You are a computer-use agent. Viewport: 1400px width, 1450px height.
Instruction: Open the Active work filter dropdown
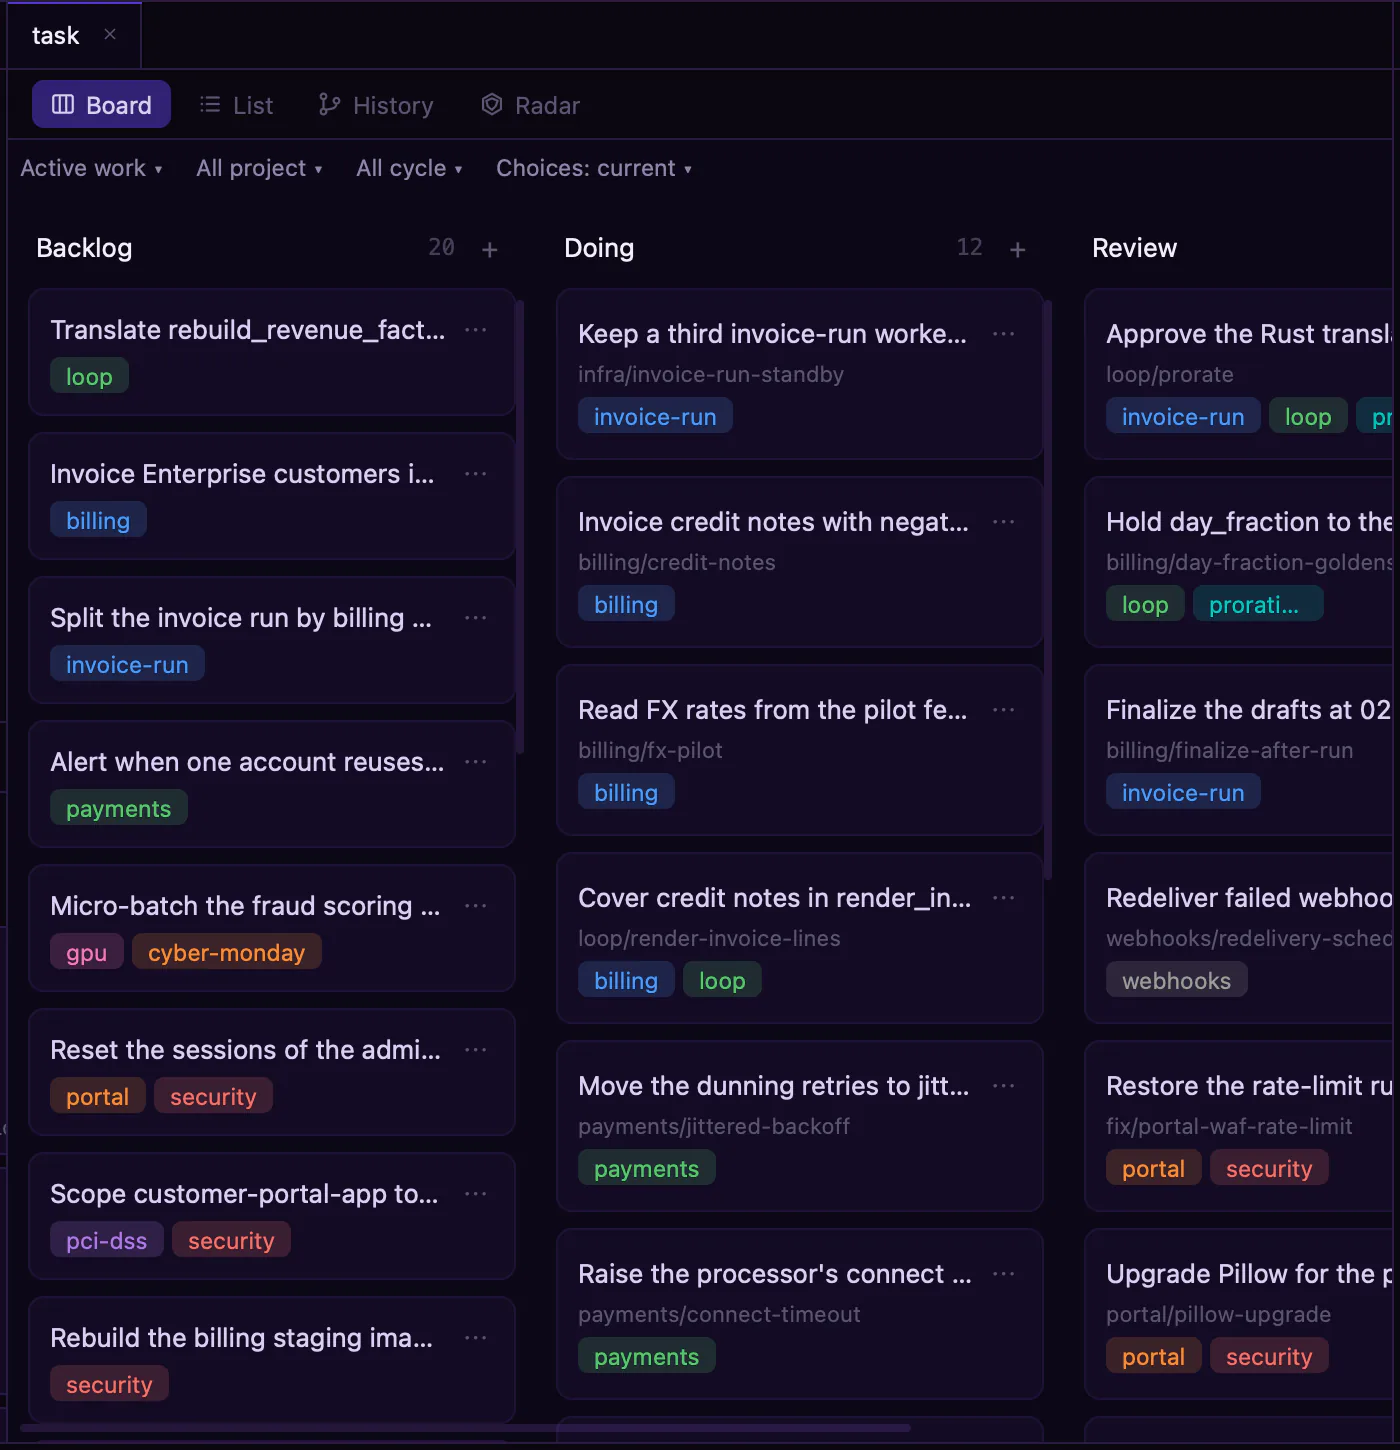pos(91,168)
